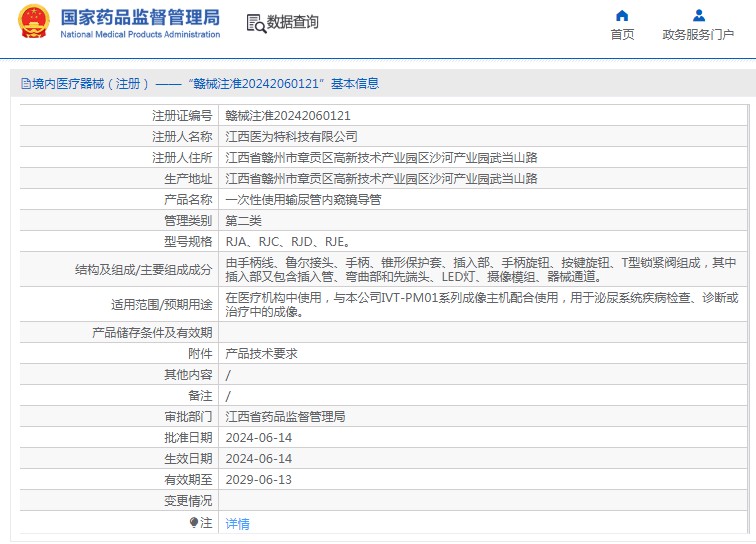Open the 政务服务门户 link
The image size is (756, 544).
point(698,35)
